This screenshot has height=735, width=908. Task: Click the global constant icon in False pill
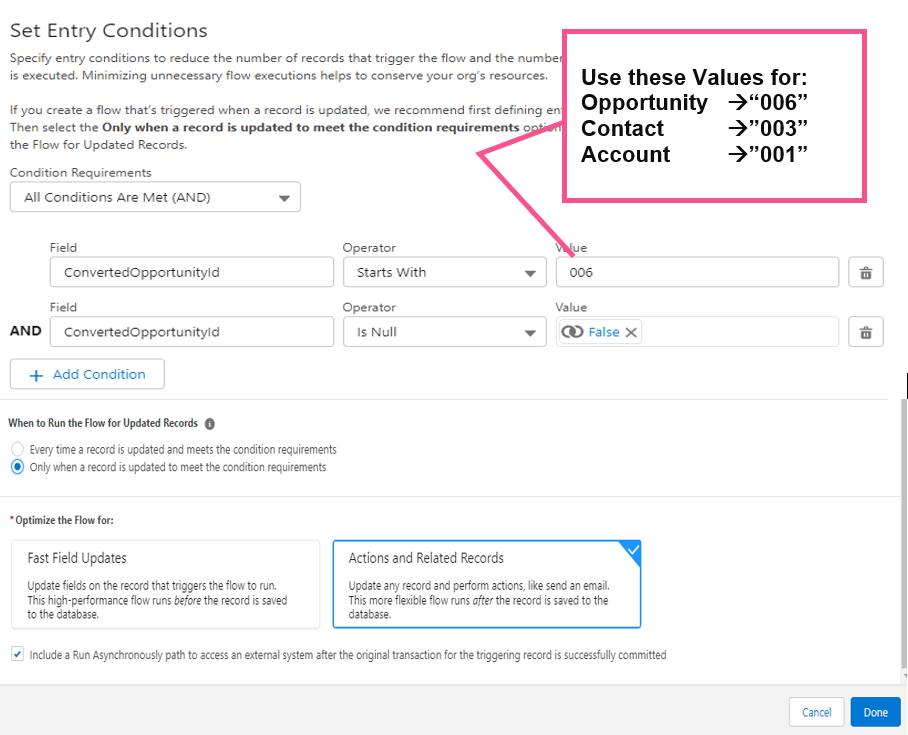tap(573, 333)
